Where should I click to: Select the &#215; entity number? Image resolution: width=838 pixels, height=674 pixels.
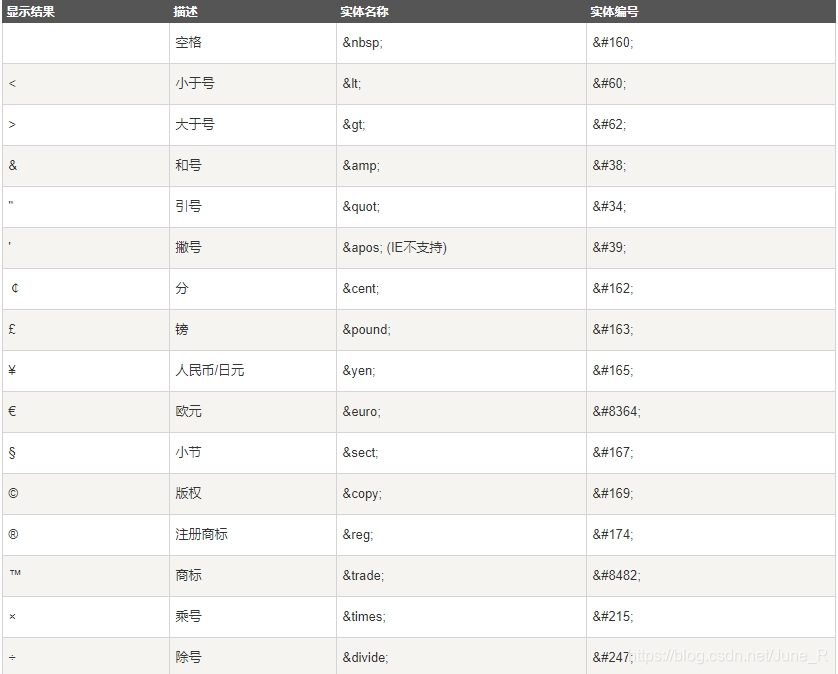613,617
